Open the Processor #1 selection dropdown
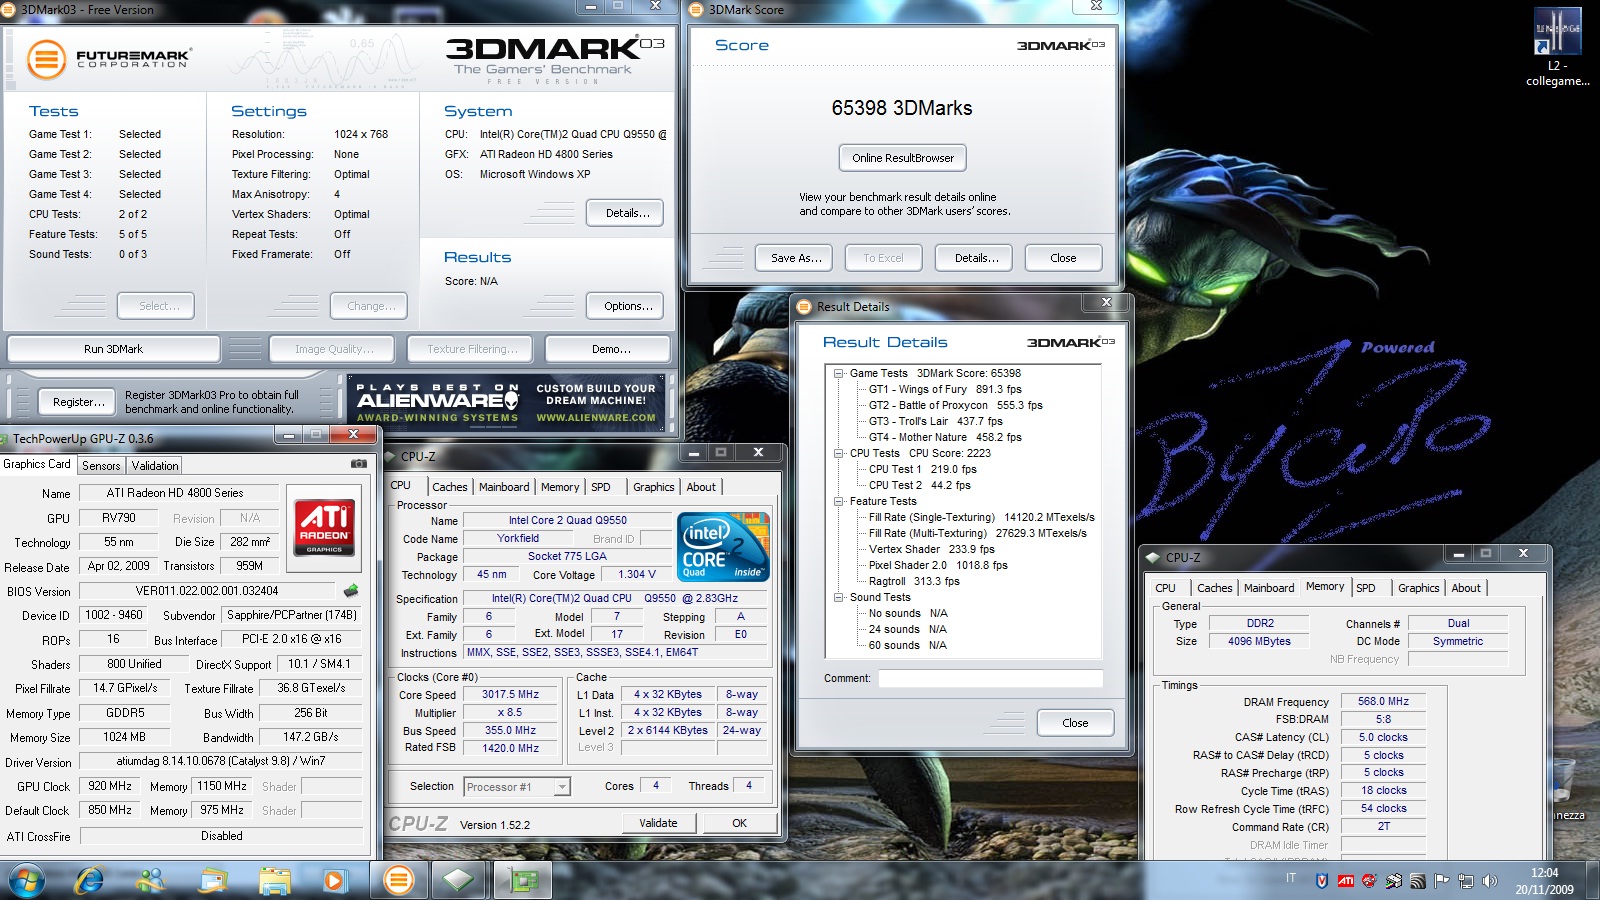This screenshot has width=1600, height=900. point(562,787)
